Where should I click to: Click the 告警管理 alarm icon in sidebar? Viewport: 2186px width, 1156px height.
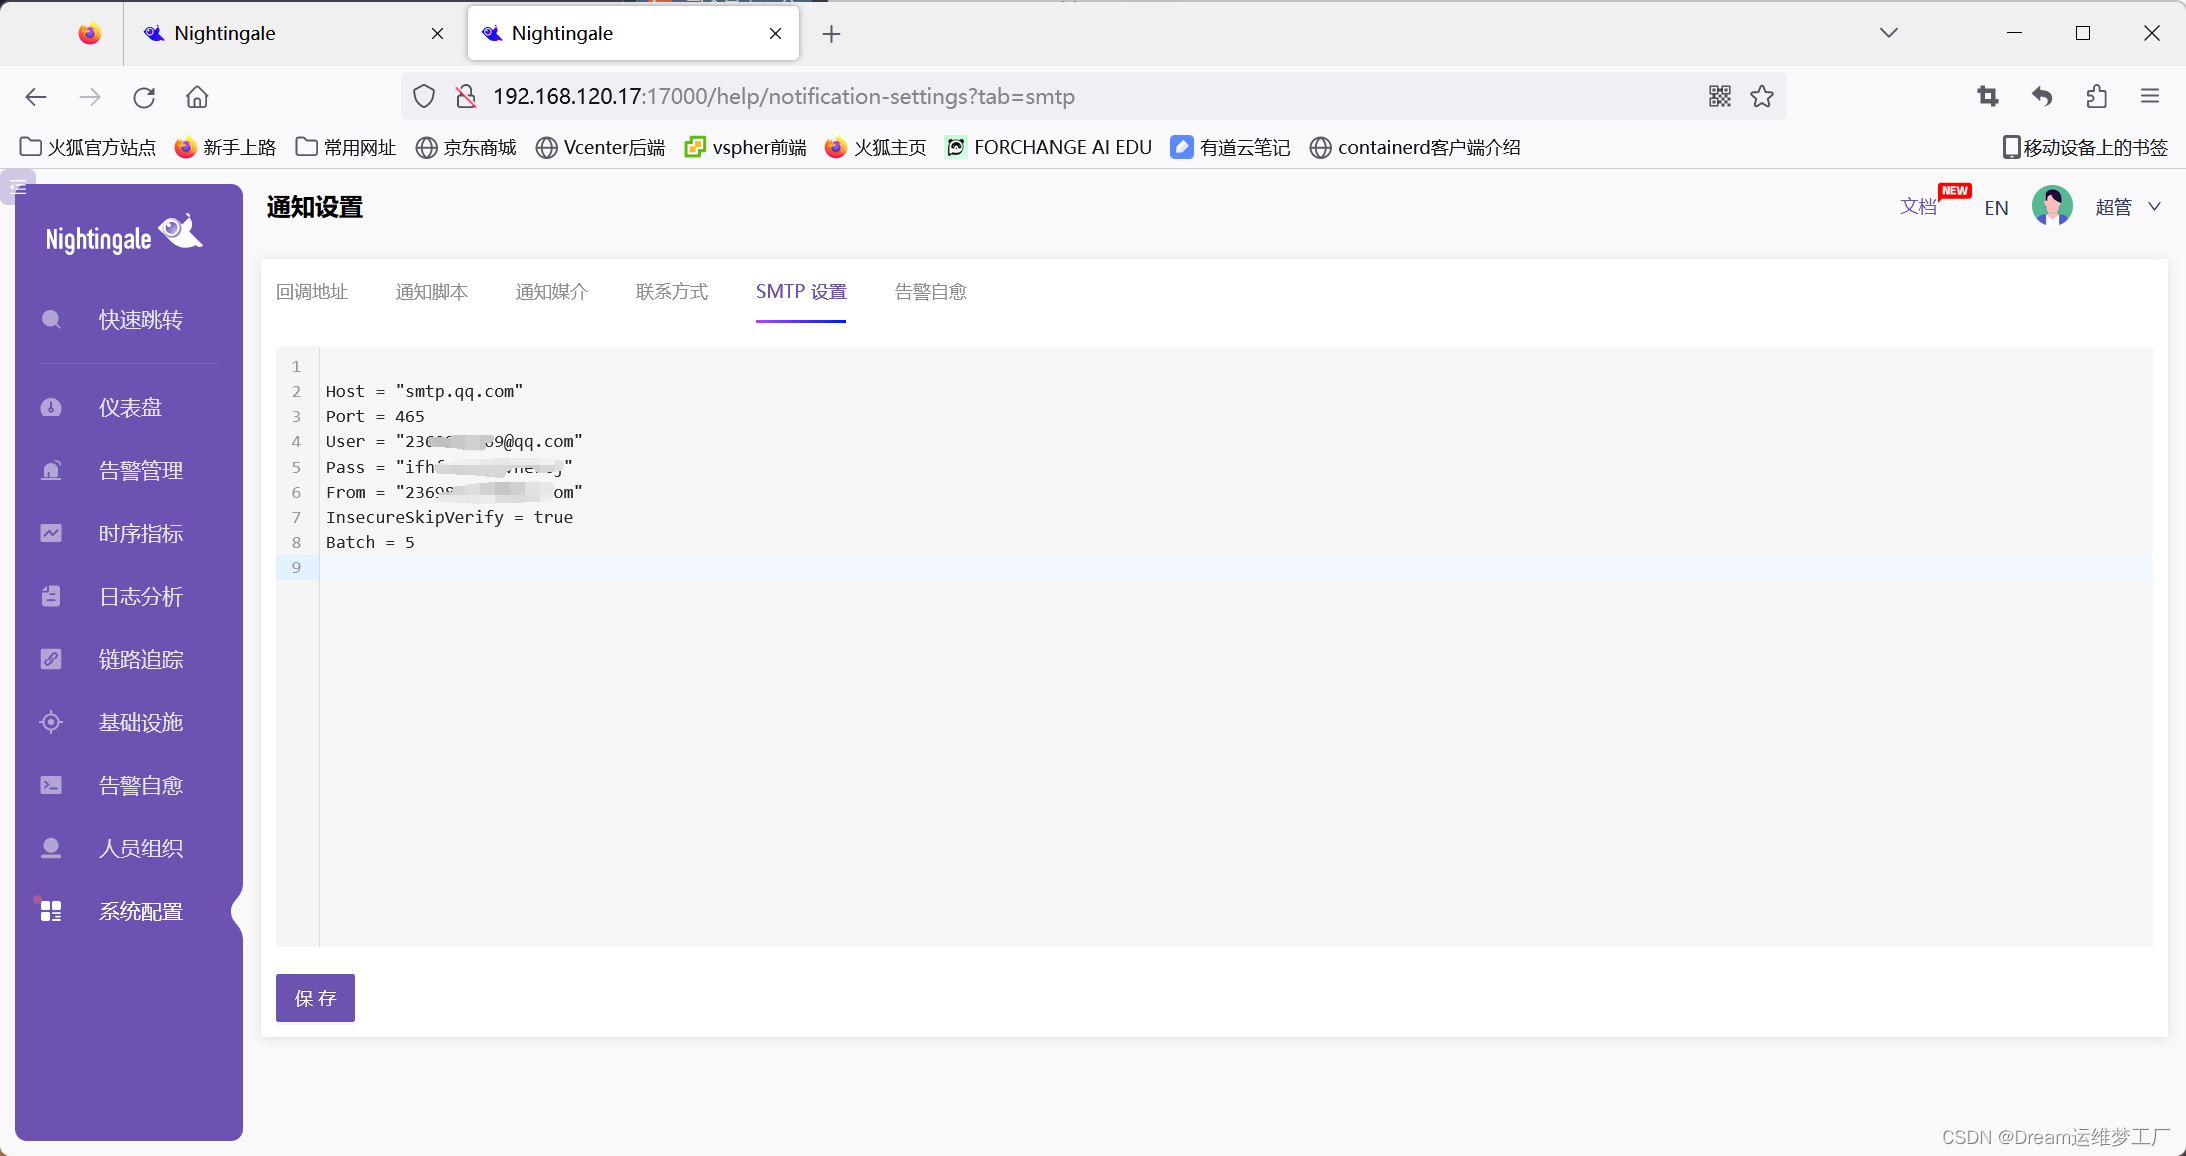[51, 471]
